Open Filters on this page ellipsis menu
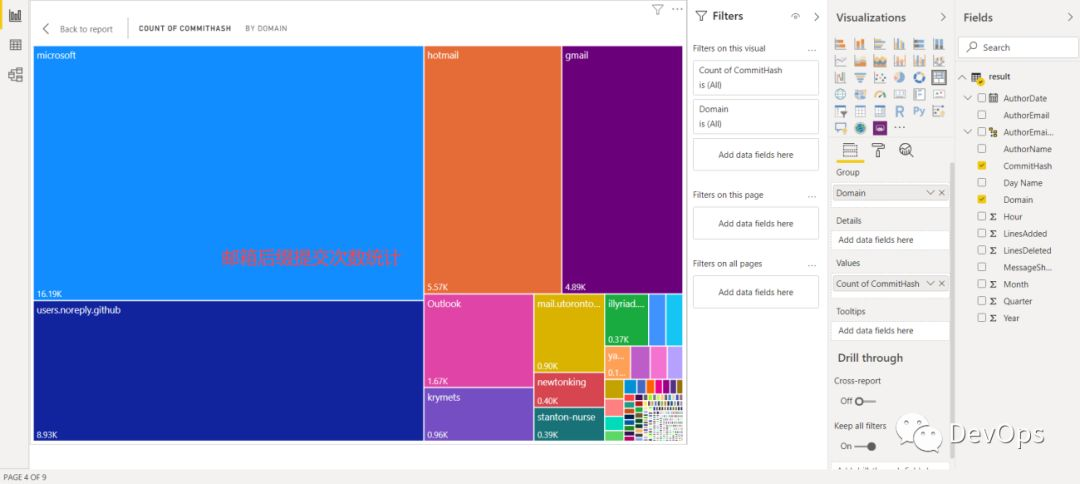 [811, 196]
